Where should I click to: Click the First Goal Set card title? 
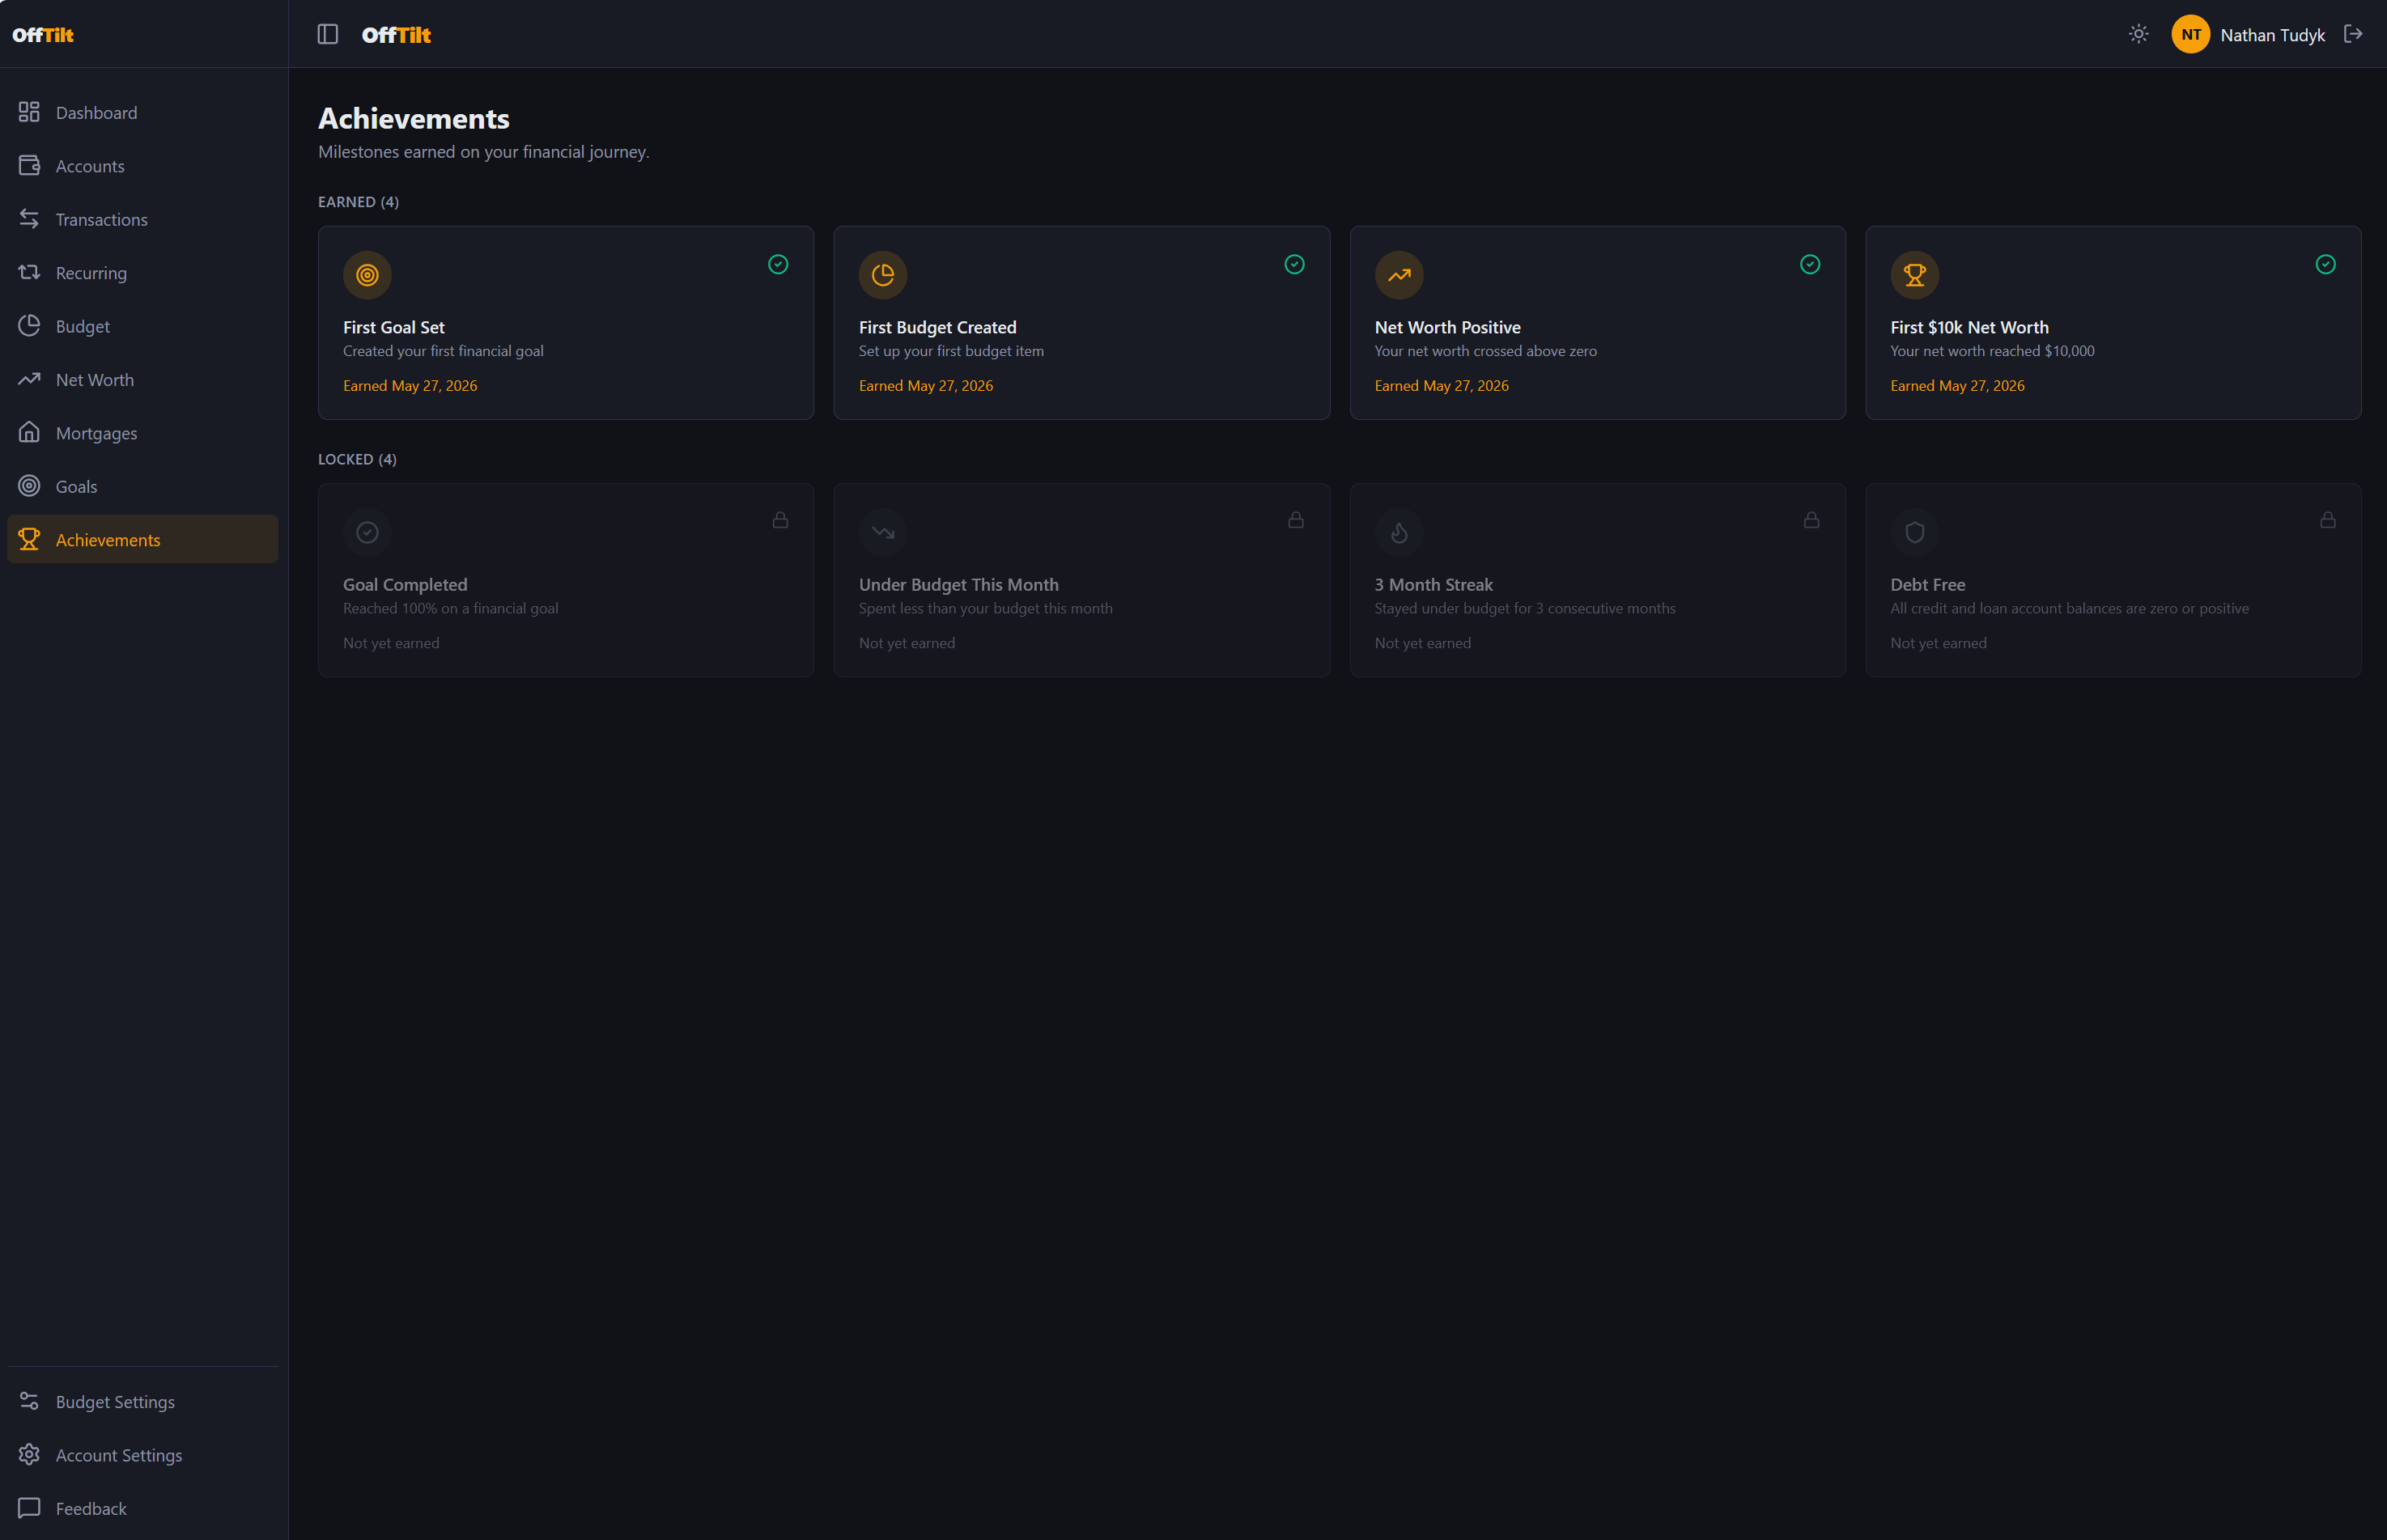(394, 327)
